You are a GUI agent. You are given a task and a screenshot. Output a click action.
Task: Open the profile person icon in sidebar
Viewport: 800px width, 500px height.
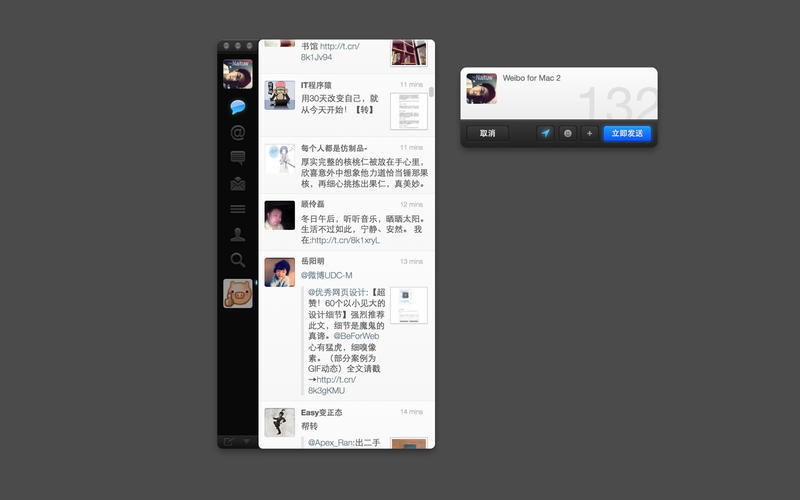238,234
